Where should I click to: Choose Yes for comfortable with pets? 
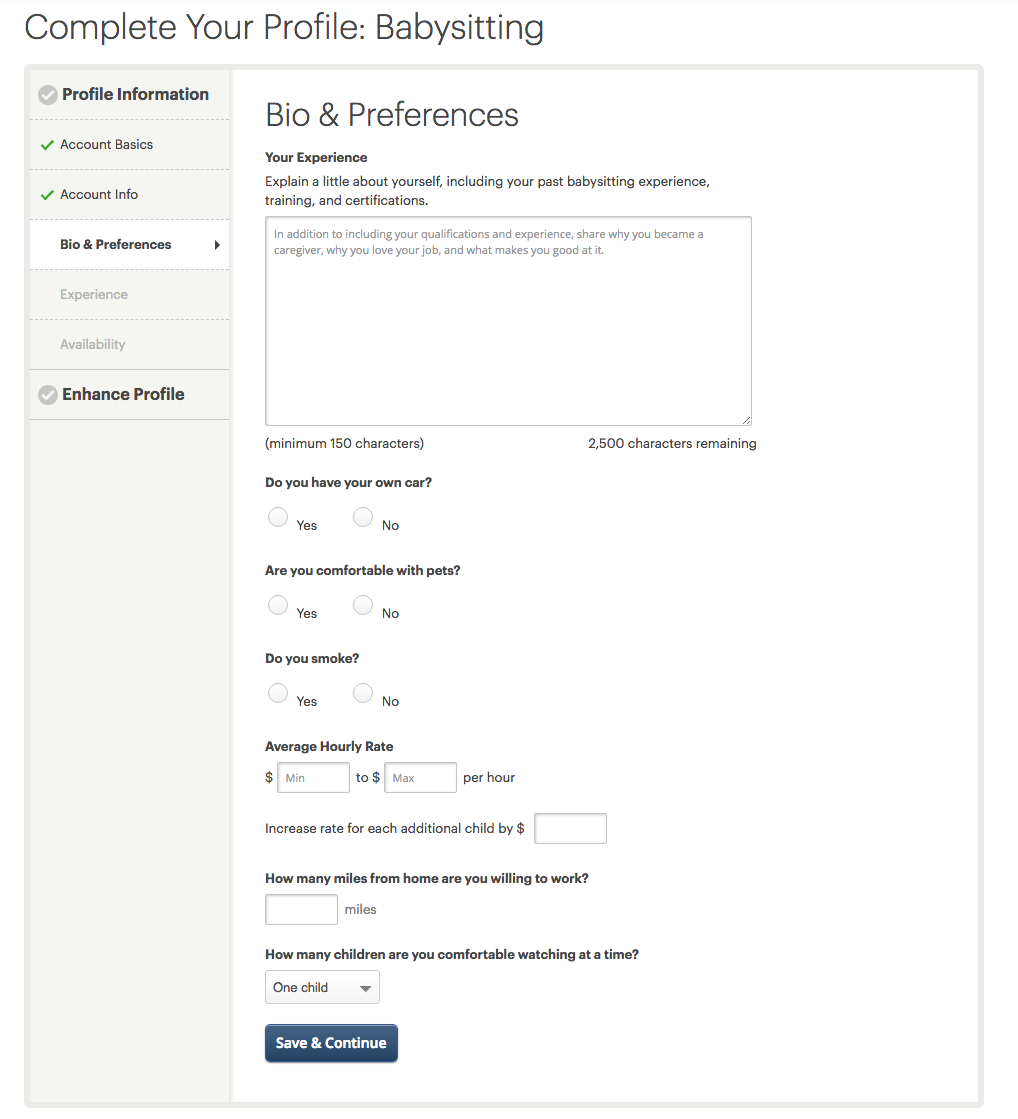tap(278, 605)
